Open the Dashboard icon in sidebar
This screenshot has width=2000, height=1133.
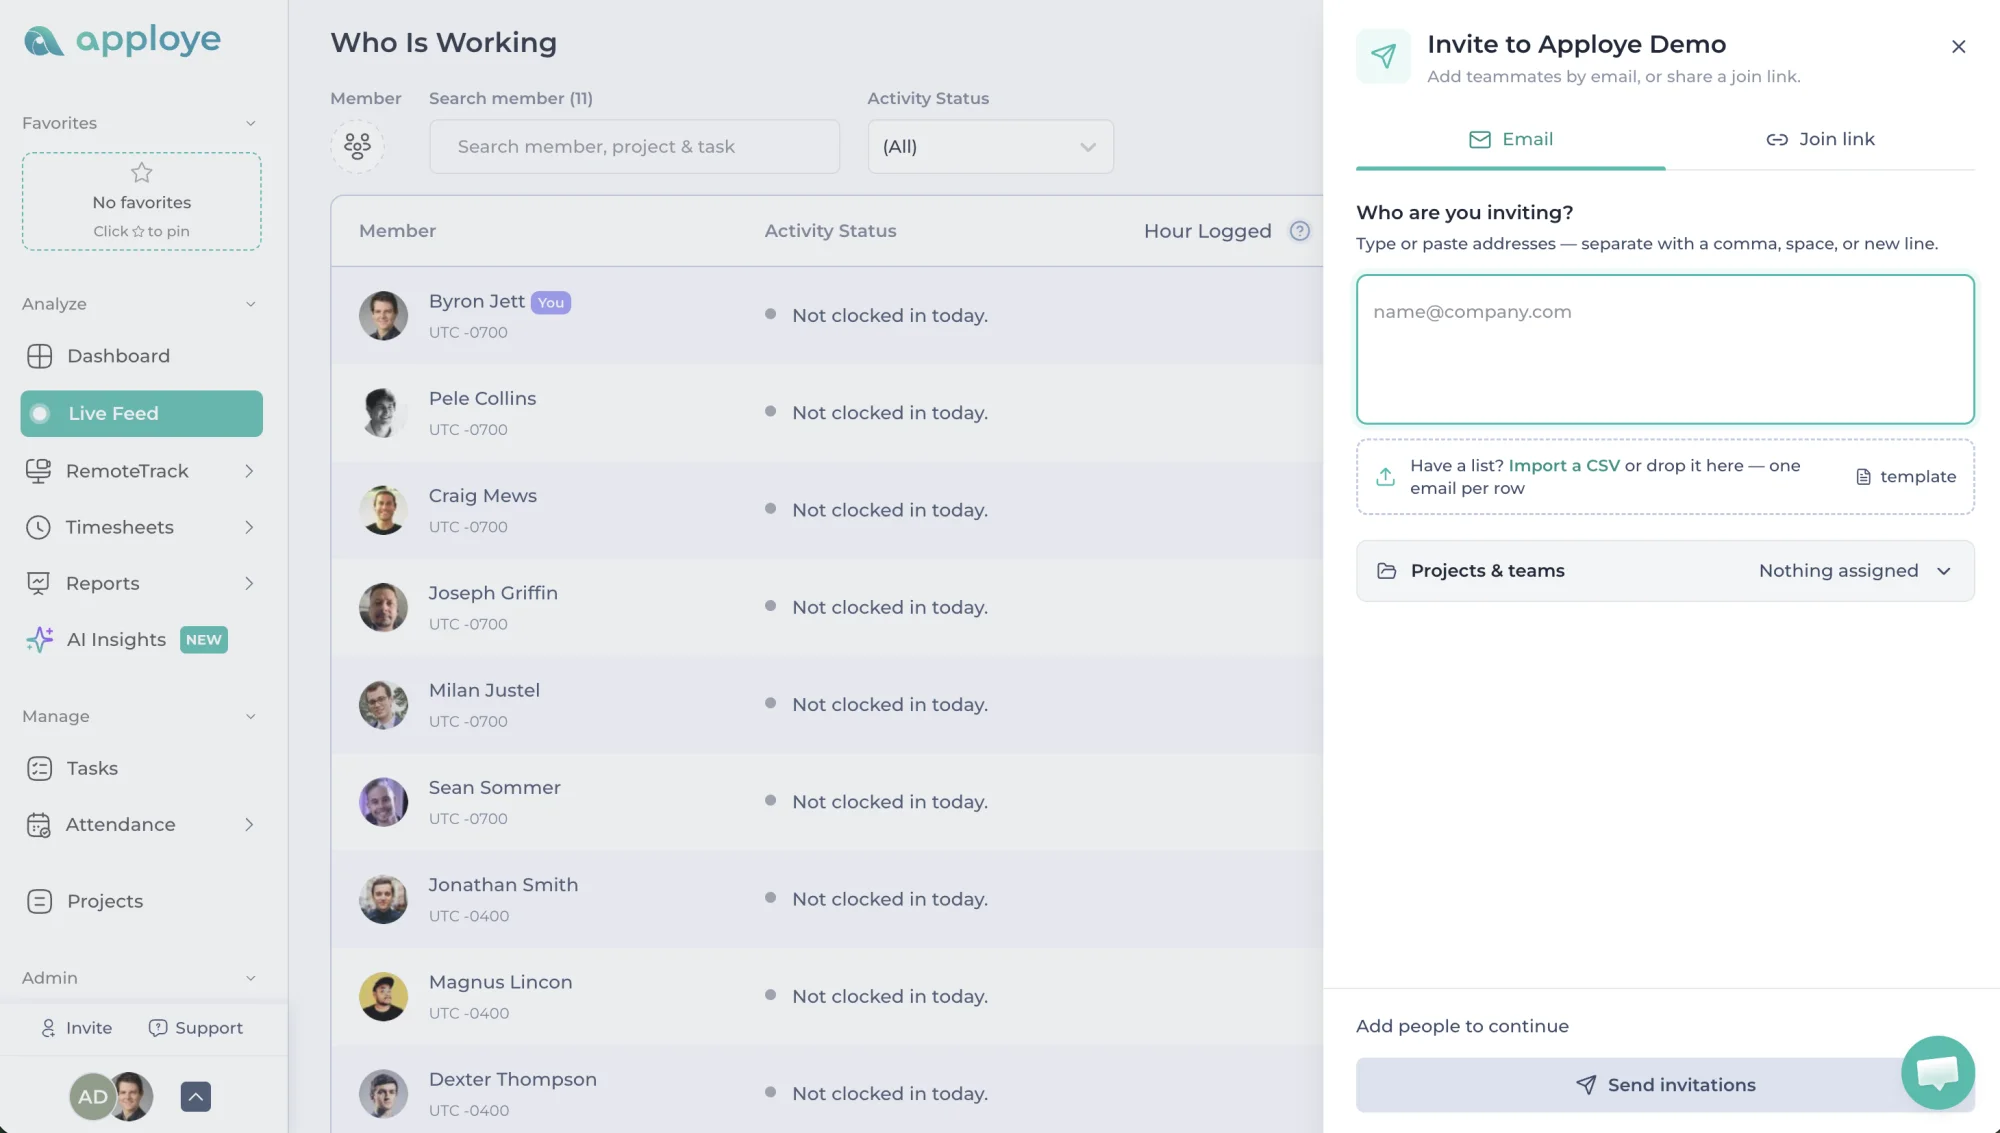pos(39,356)
